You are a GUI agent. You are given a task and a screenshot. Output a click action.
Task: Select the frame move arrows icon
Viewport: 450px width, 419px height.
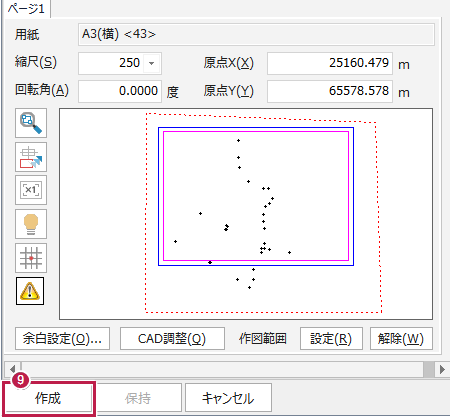point(31,157)
